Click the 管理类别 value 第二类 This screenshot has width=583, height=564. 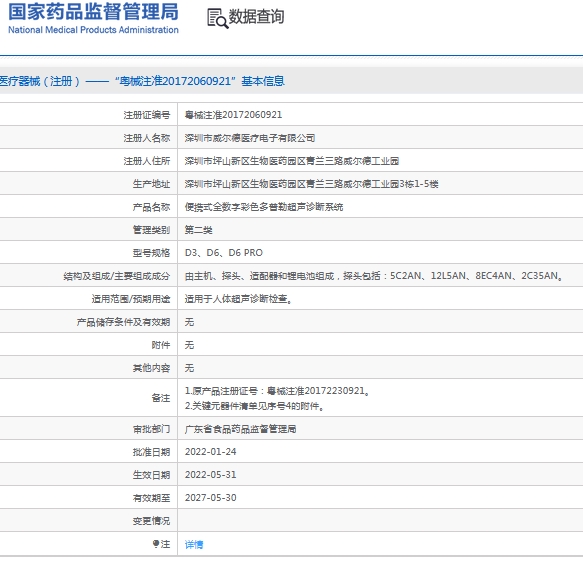click(x=199, y=230)
